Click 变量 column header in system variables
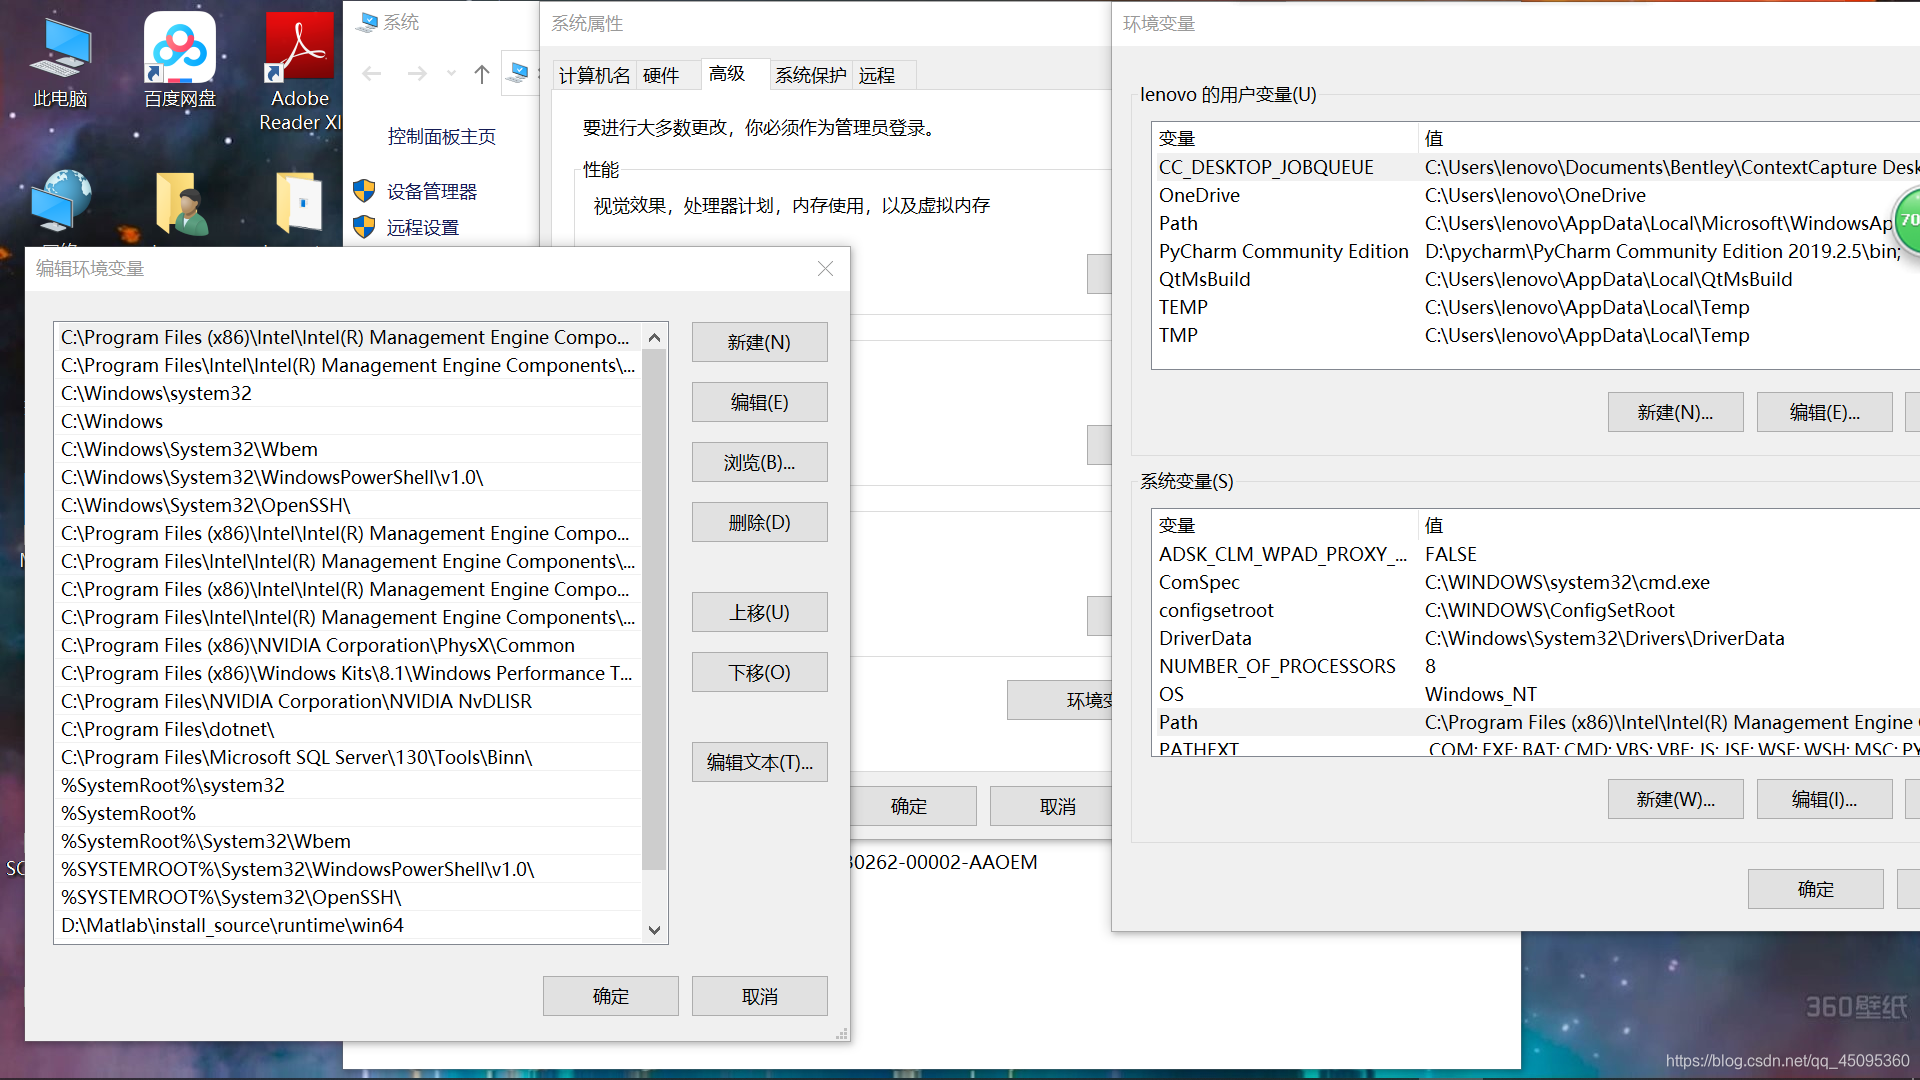Viewport: 1920px width, 1080px height. coord(1285,525)
